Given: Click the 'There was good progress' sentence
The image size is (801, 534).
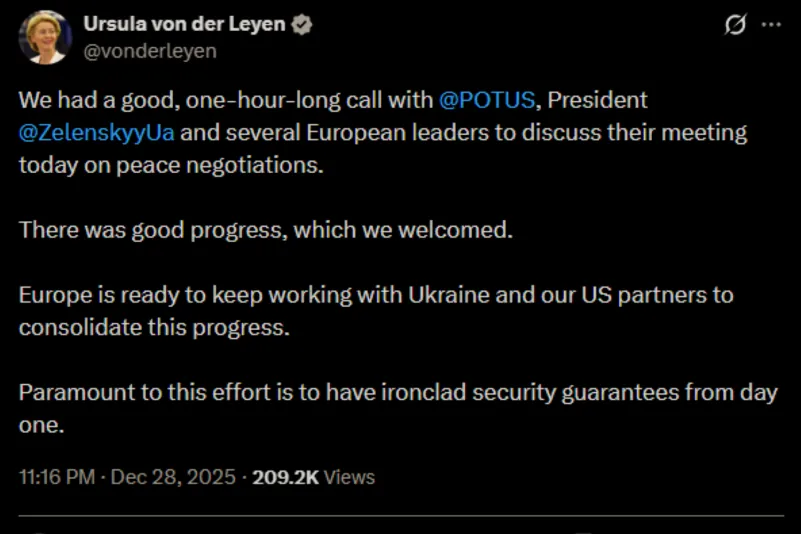Looking at the screenshot, I should pyautogui.click(x=265, y=230).
